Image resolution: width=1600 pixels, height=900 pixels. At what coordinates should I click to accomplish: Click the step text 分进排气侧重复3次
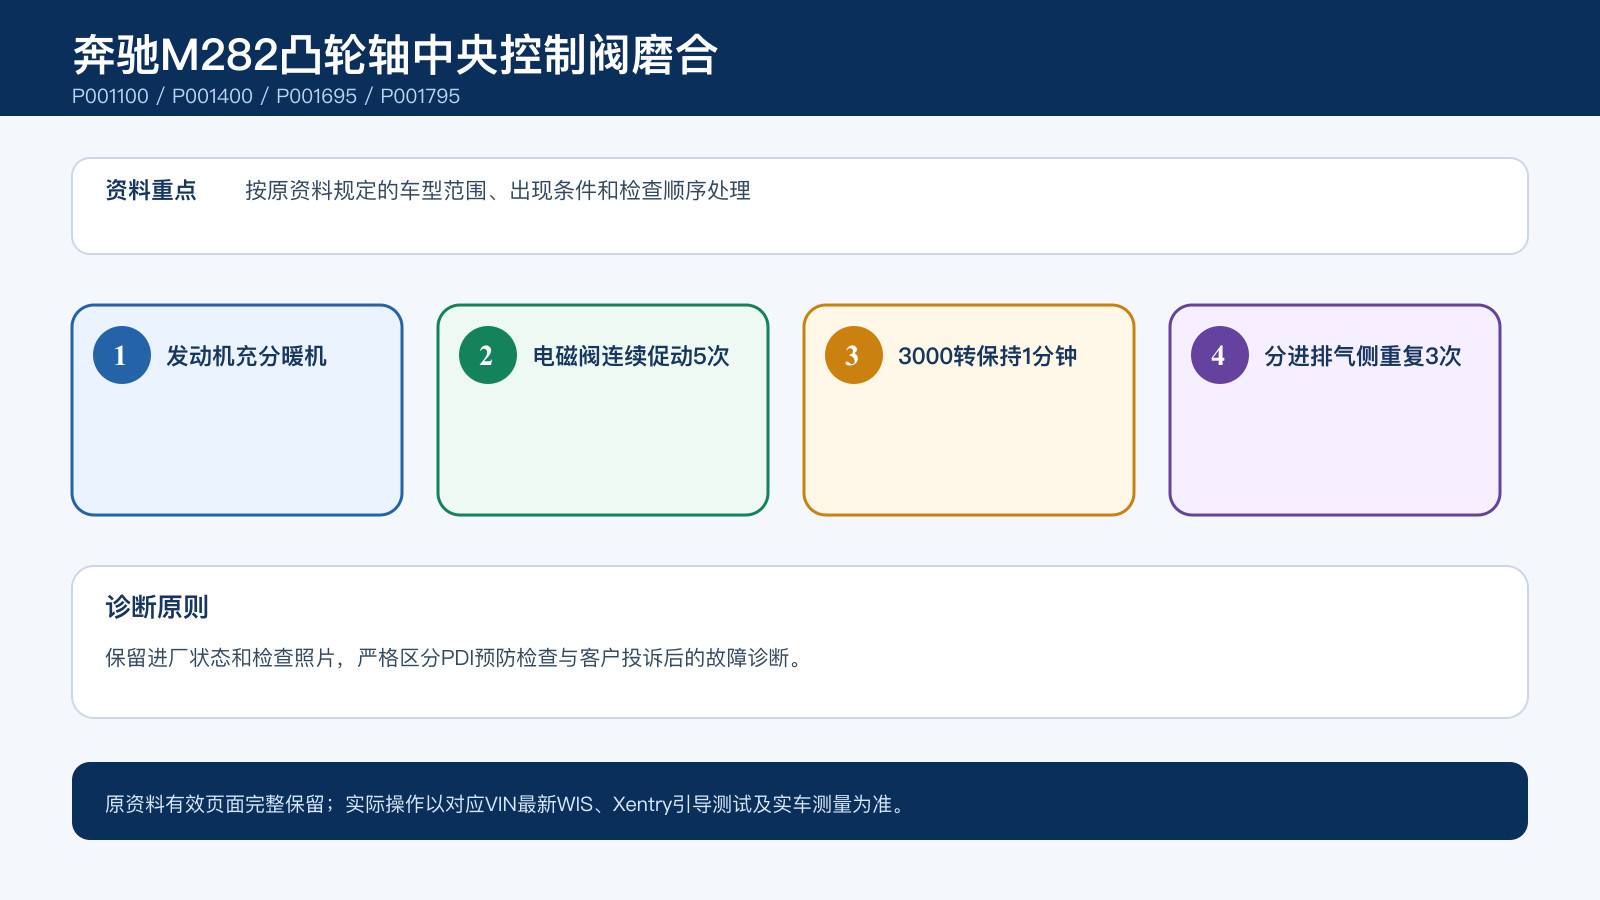pos(1363,356)
